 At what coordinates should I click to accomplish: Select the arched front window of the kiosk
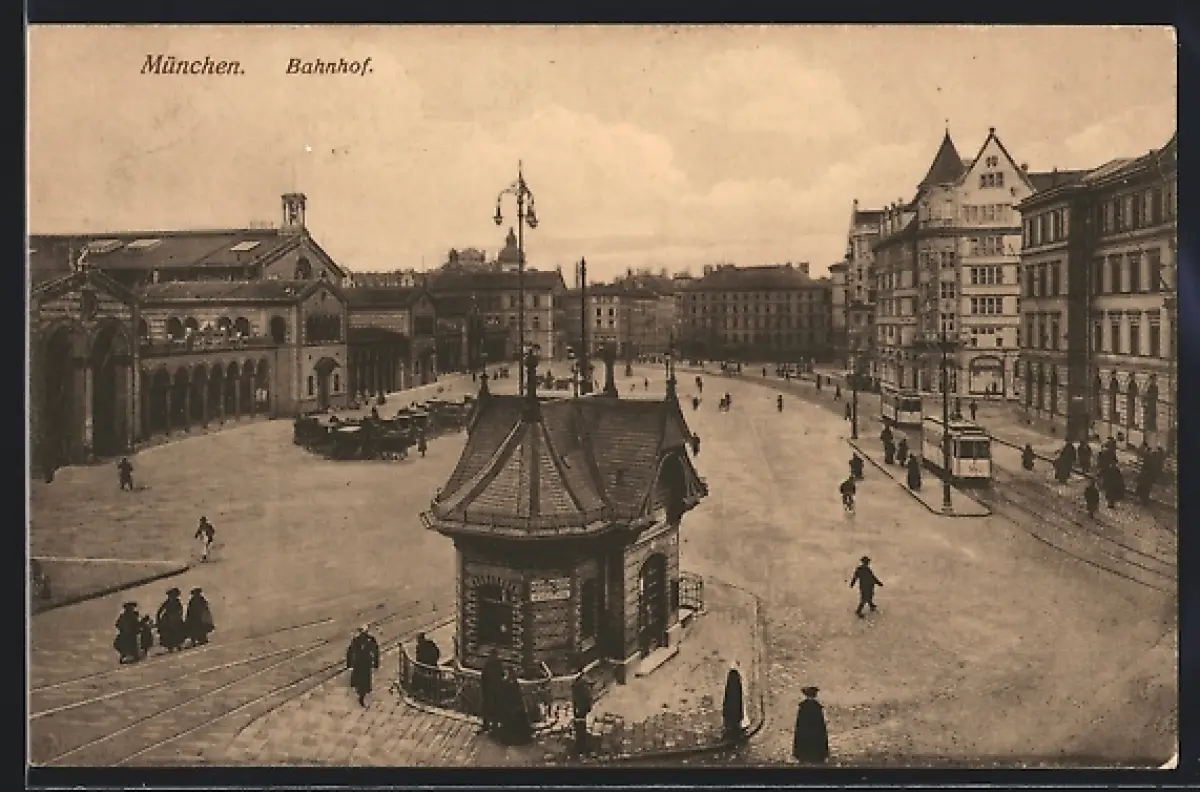point(494,613)
